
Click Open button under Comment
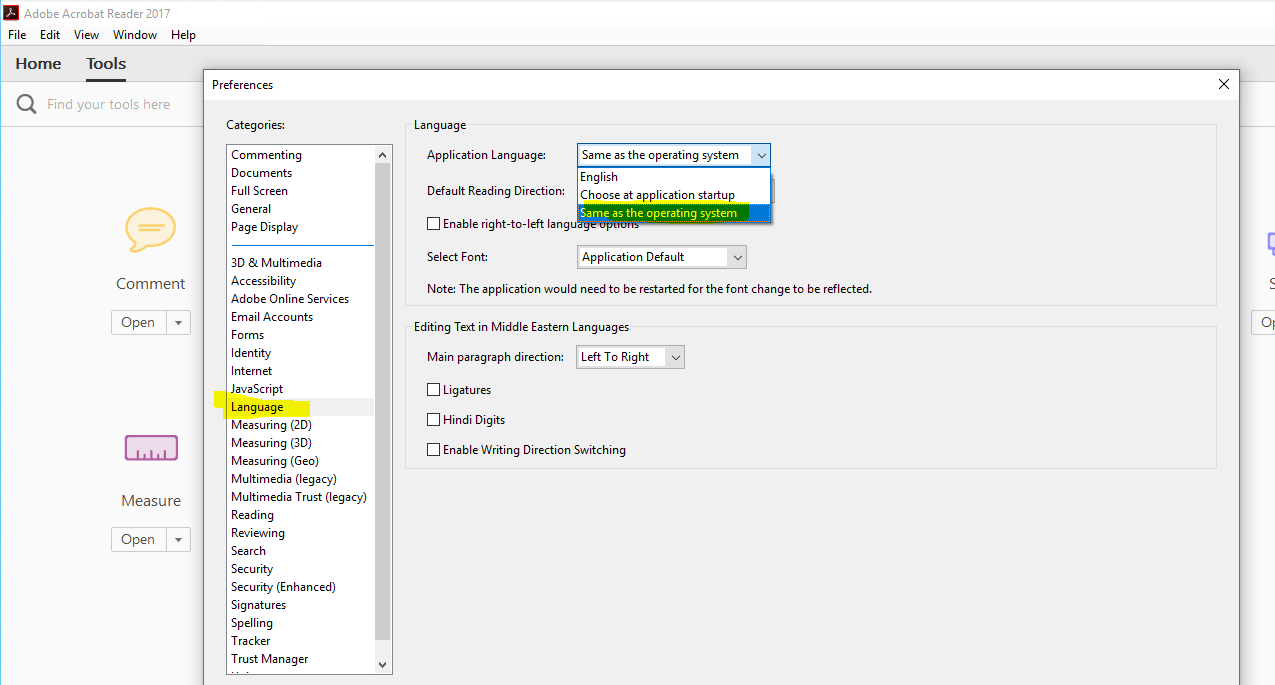tap(138, 322)
